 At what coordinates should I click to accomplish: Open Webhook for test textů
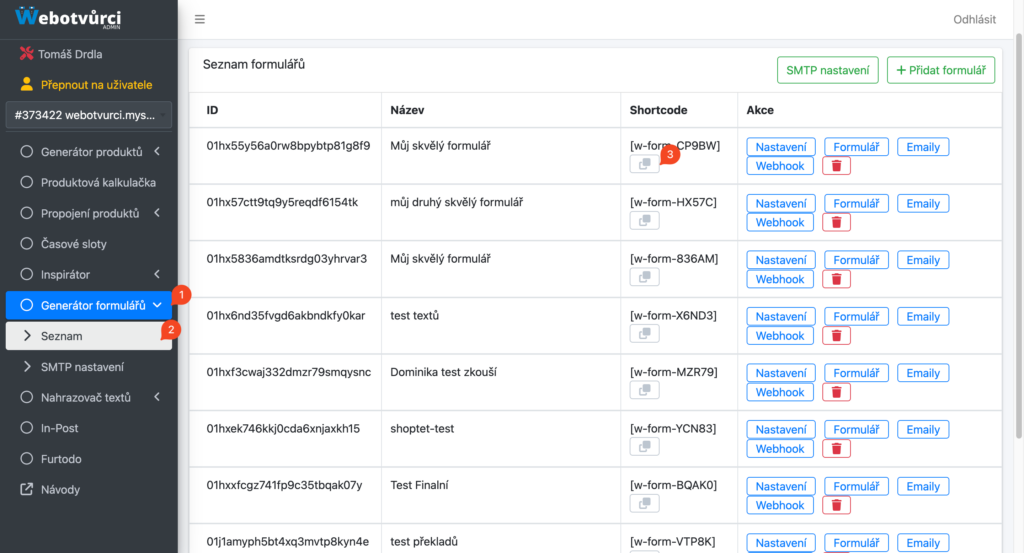780,336
